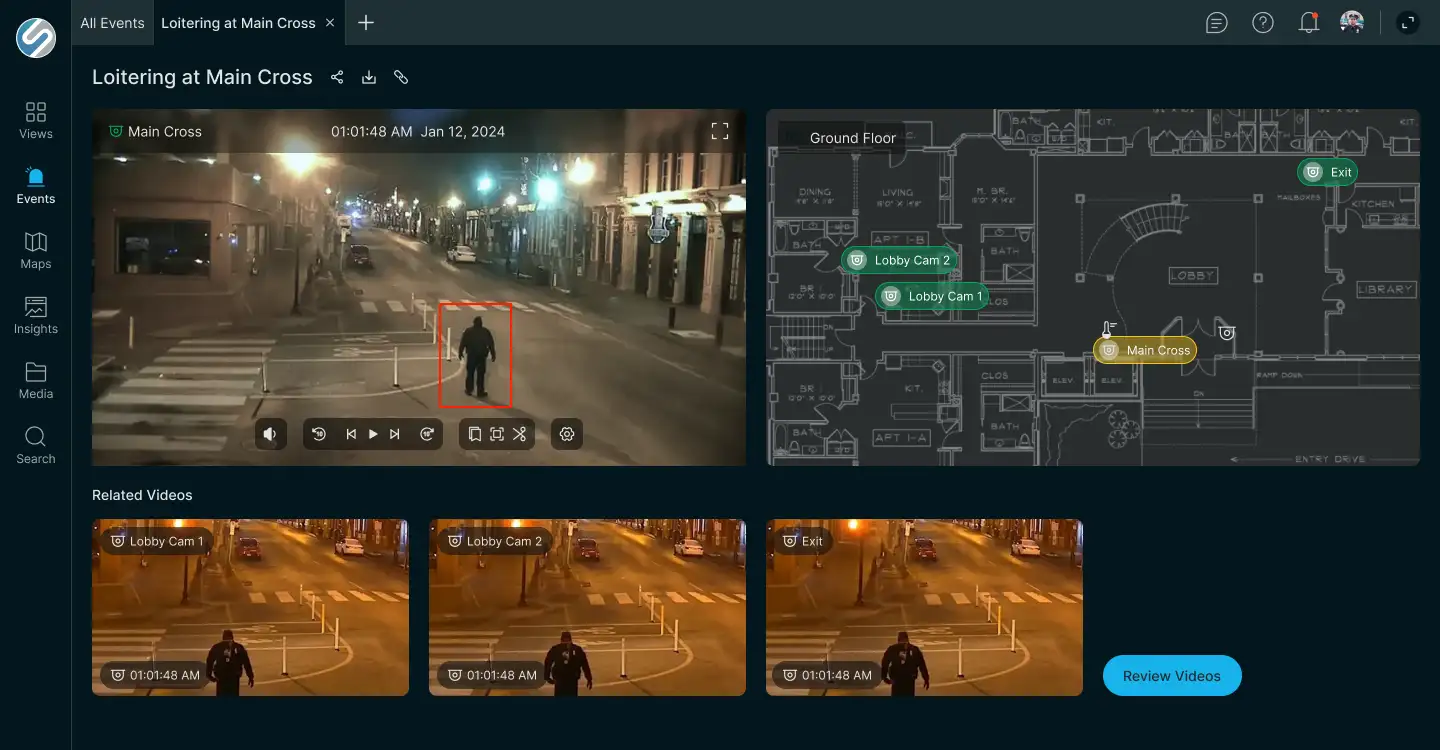Screen dimensions: 1440x750
Task: Skip to the previous frame
Action: click(351, 434)
